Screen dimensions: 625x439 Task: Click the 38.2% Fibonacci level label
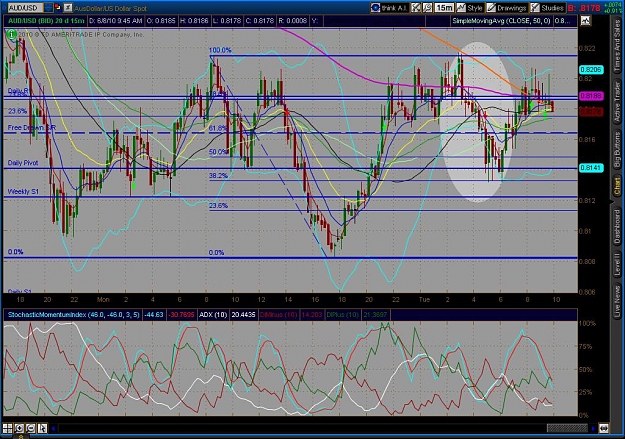(x=218, y=175)
